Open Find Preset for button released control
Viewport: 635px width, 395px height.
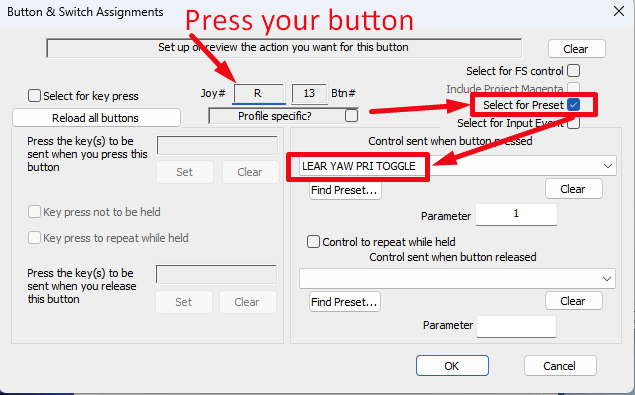(345, 302)
